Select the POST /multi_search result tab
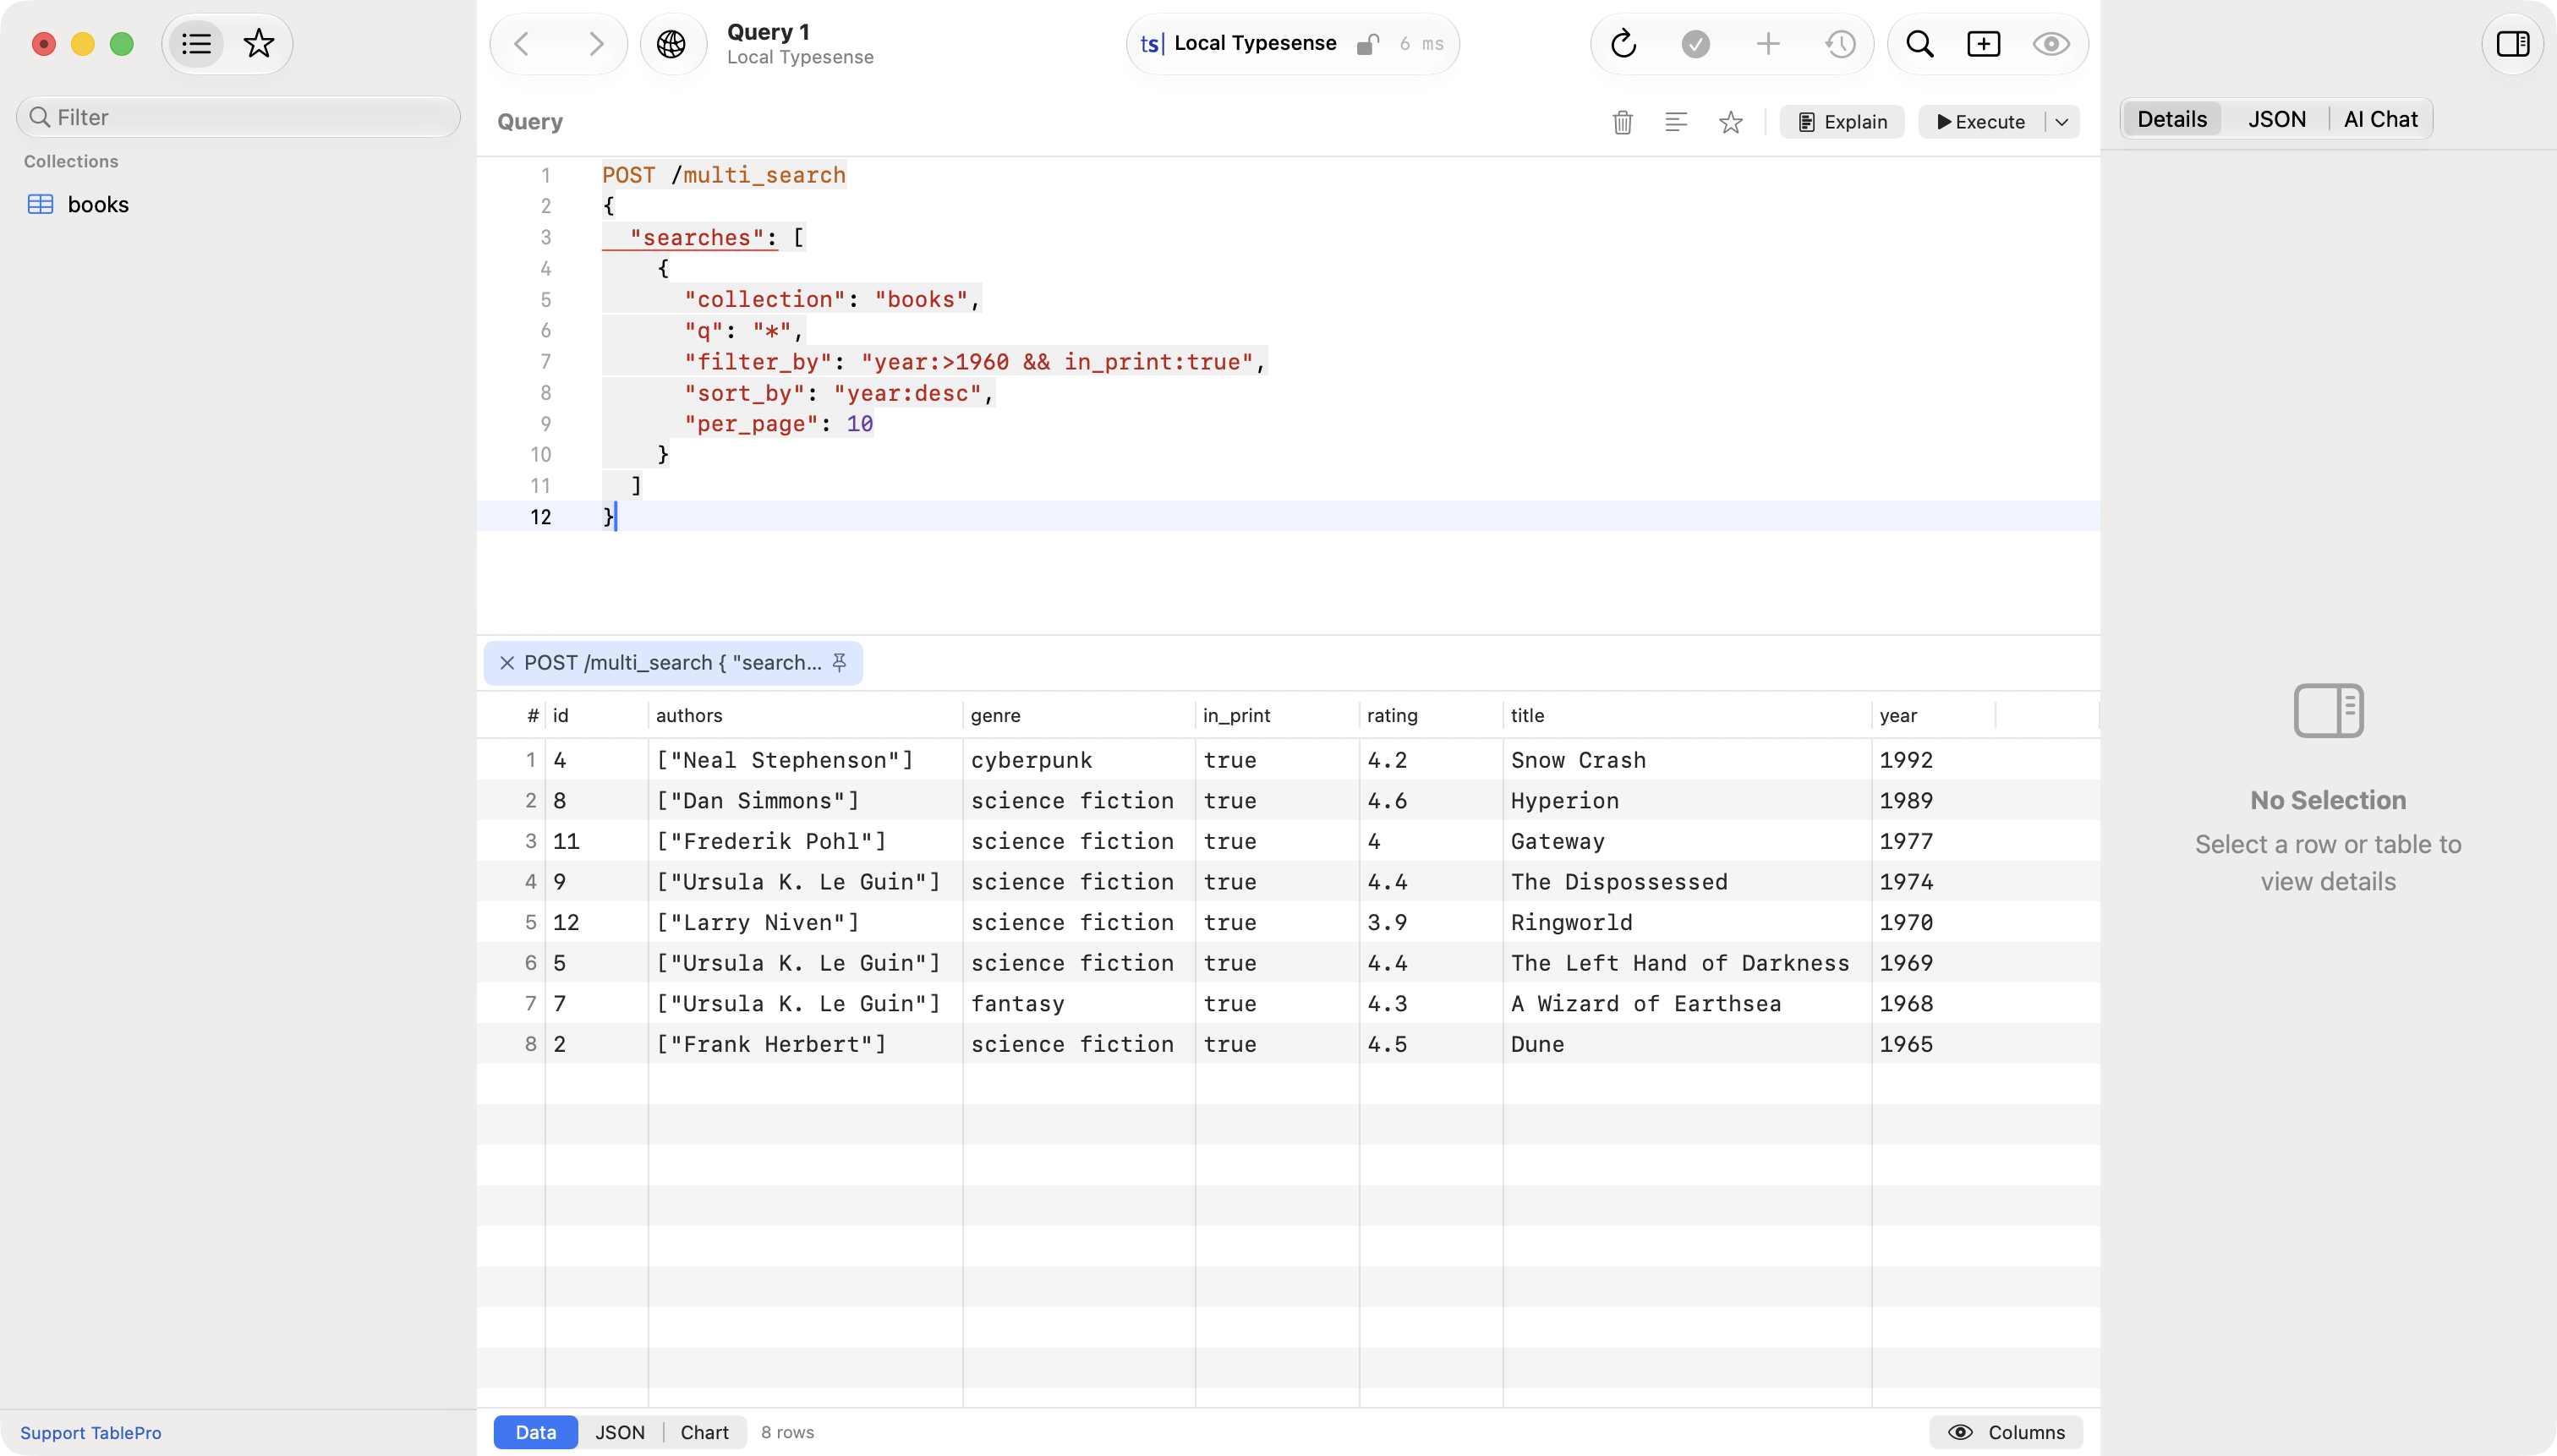 (673, 663)
